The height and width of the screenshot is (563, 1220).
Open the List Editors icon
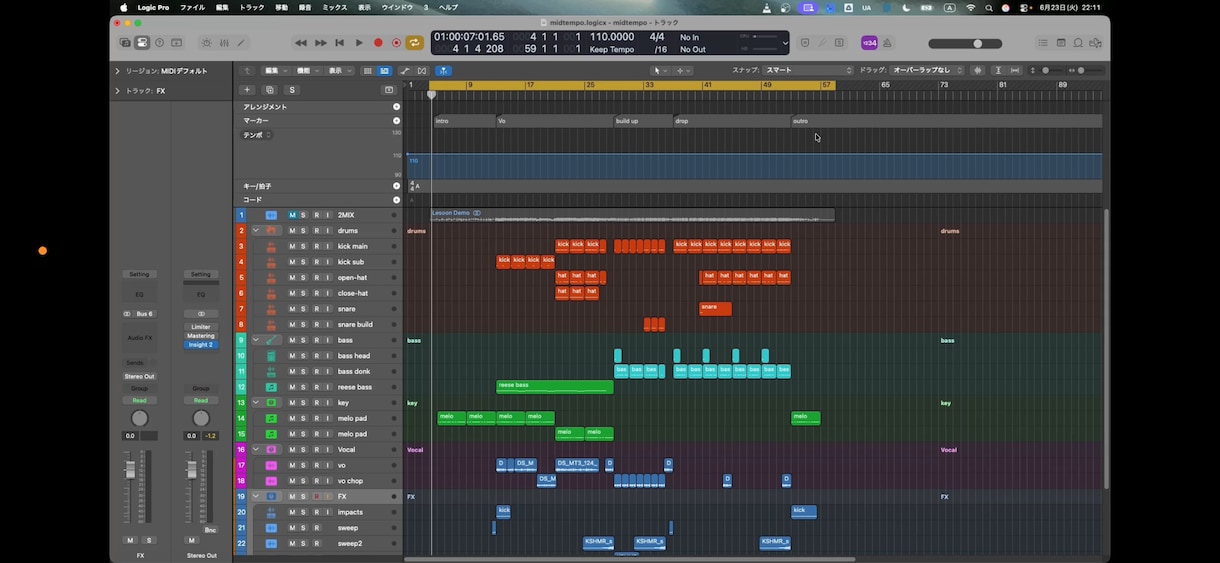[x=1043, y=43]
